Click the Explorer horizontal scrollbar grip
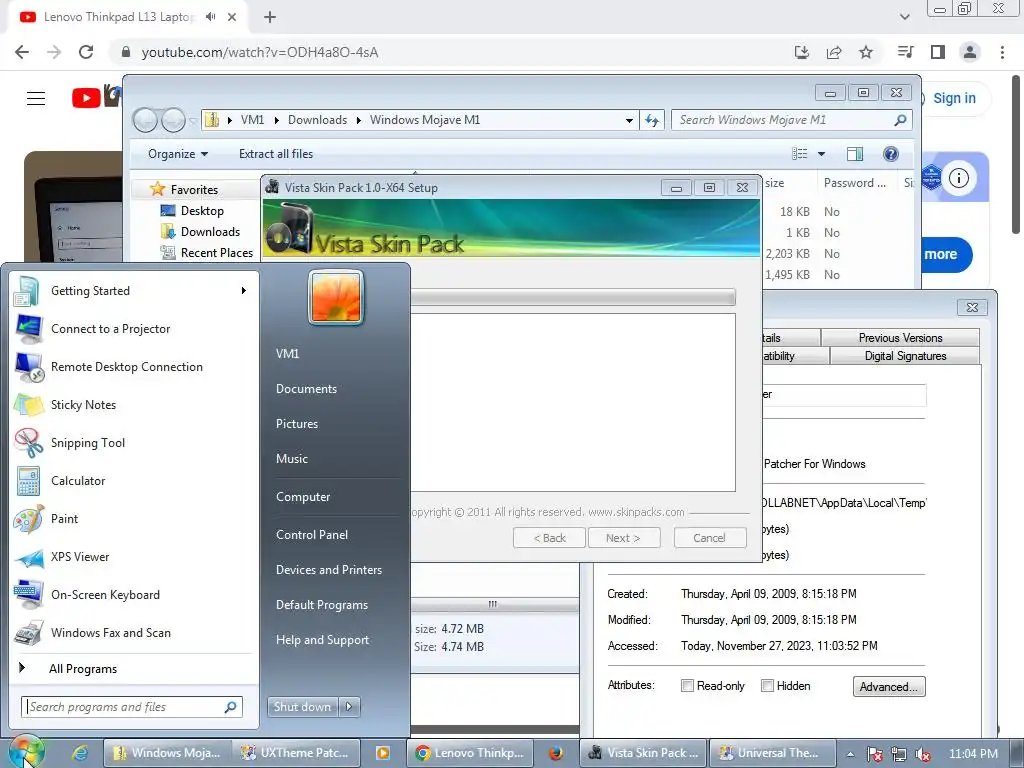This screenshot has height=768, width=1024. coord(493,604)
